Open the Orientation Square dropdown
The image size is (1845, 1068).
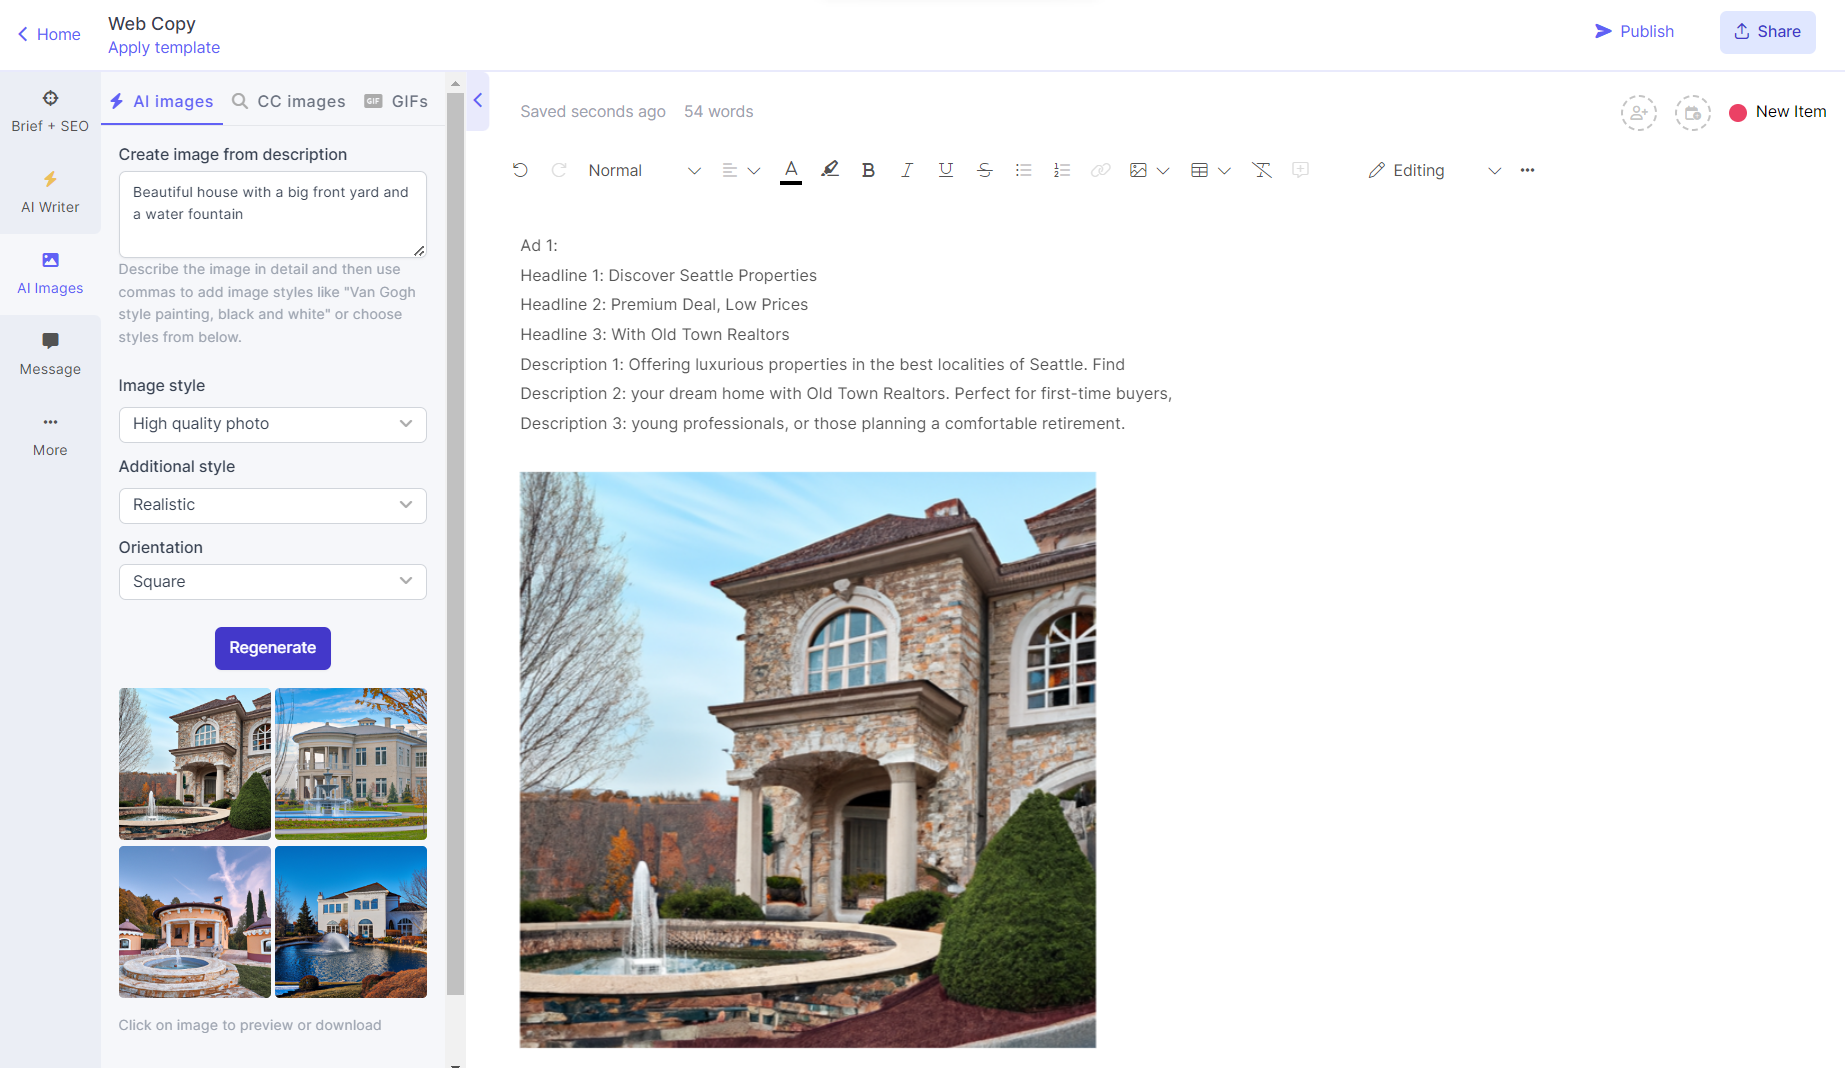(273, 582)
